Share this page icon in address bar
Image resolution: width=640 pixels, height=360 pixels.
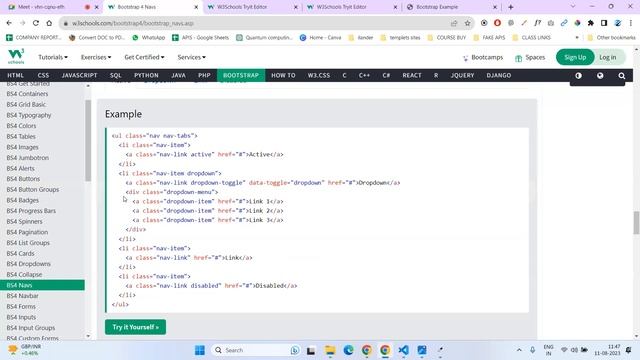tap(454, 23)
